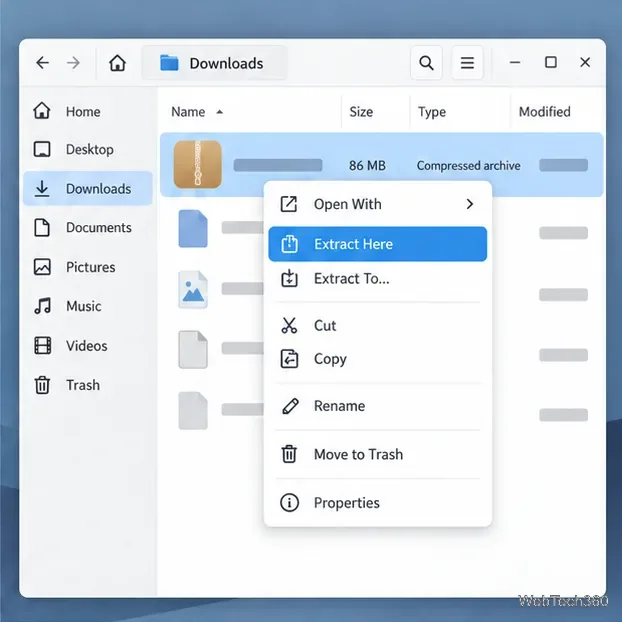This screenshot has height=622, width=622.
Task: Select the blue document file icon
Action: pos(193,228)
